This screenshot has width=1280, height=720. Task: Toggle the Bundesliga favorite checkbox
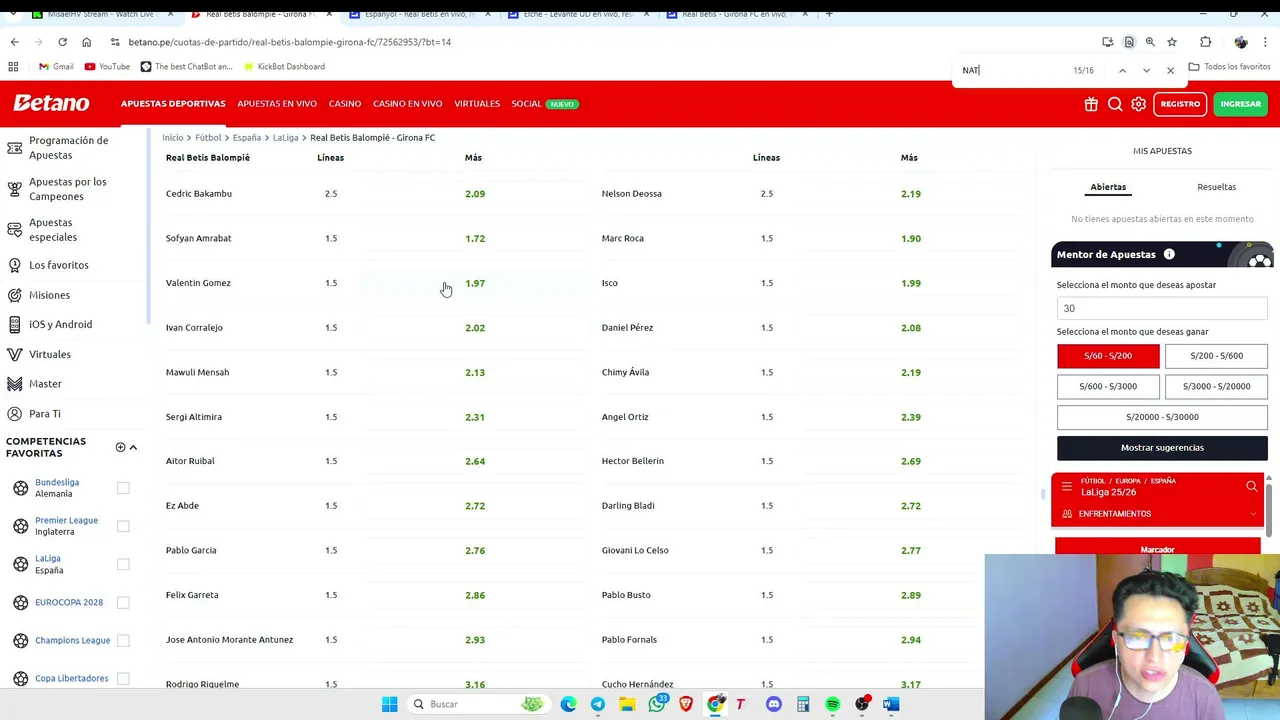pyautogui.click(x=123, y=488)
